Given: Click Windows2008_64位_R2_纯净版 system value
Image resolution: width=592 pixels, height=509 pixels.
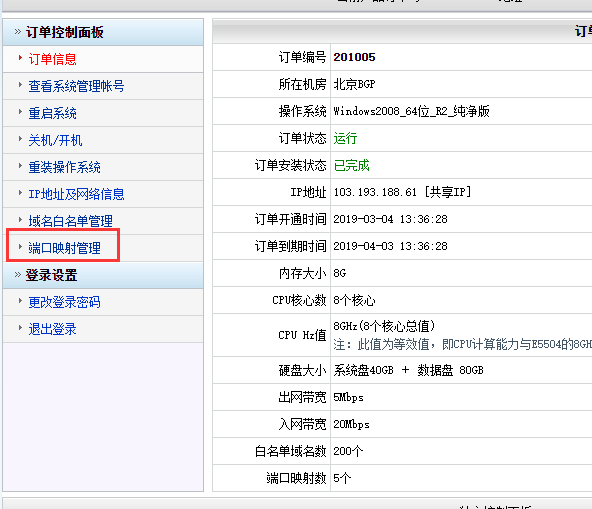Looking at the screenshot, I should (x=411, y=111).
